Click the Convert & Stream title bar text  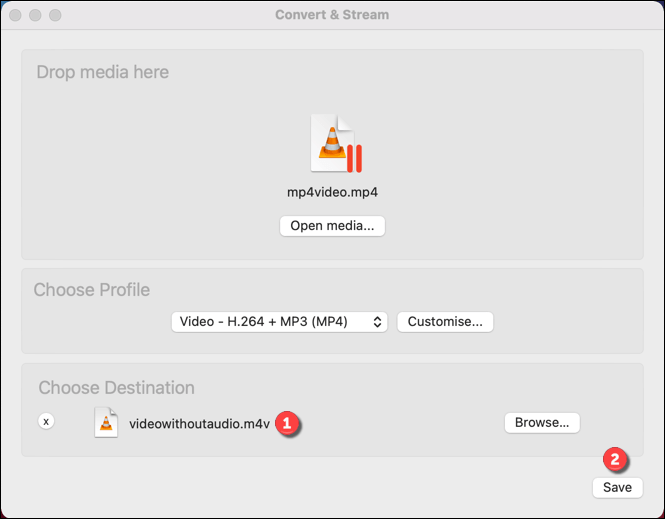pyautogui.click(x=332, y=15)
